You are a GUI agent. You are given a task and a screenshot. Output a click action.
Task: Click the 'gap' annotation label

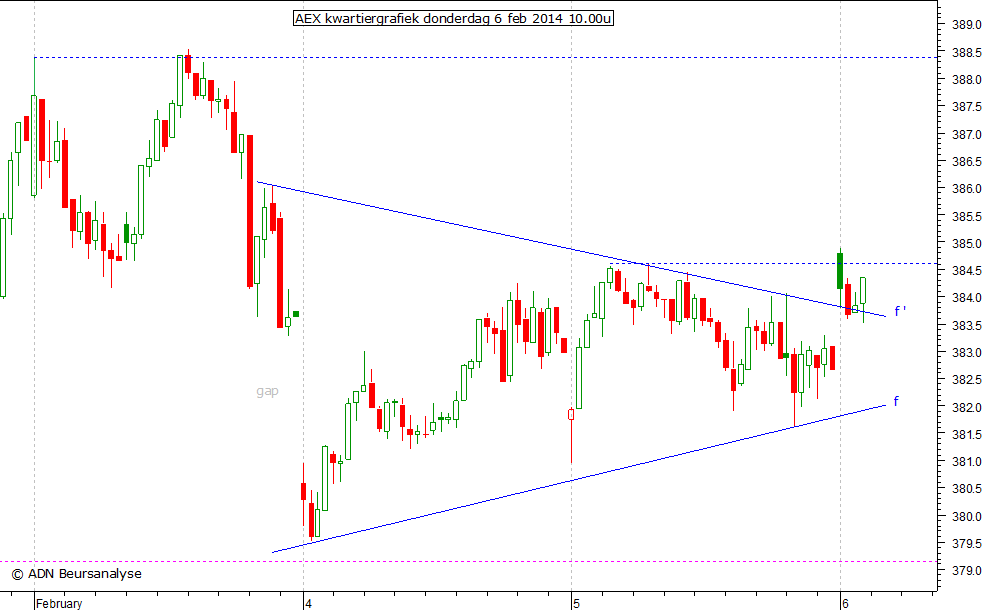pos(267,391)
